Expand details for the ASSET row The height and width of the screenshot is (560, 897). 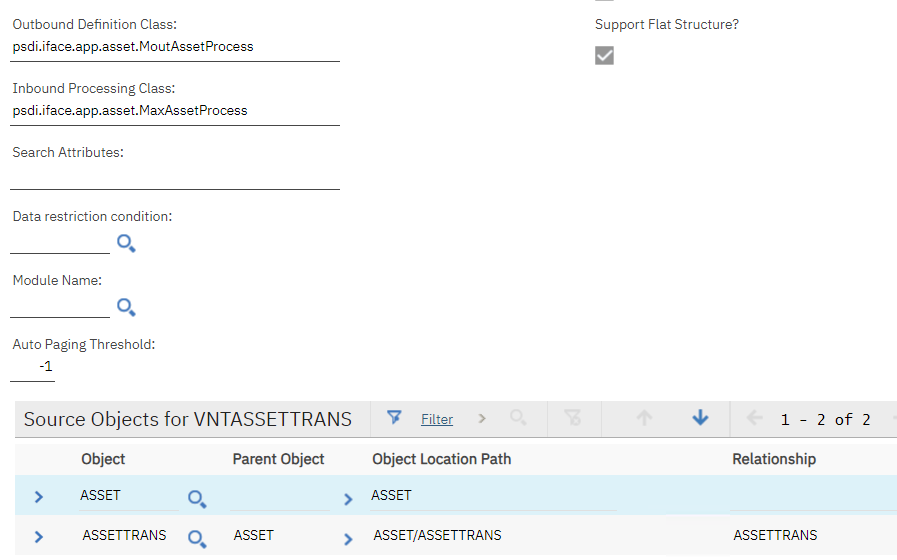[x=39, y=497]
